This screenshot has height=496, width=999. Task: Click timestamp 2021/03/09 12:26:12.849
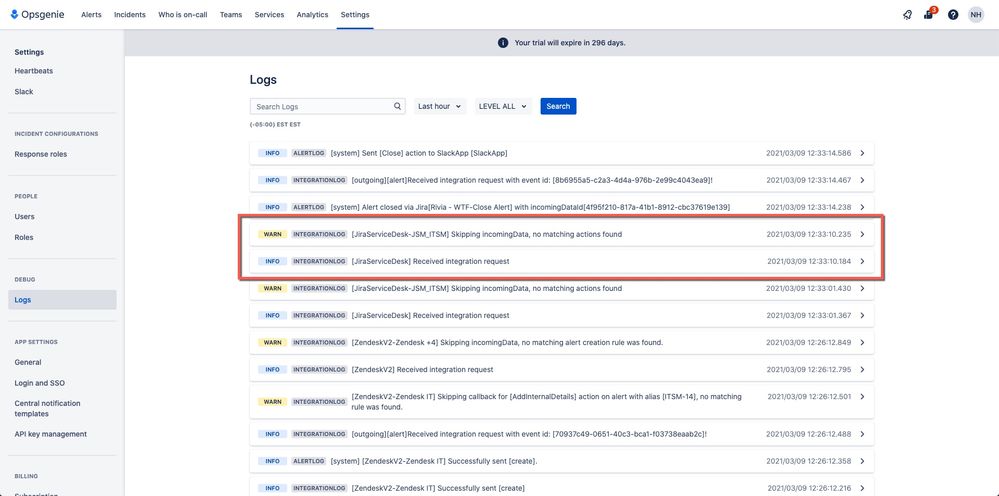tap(809, 343)
